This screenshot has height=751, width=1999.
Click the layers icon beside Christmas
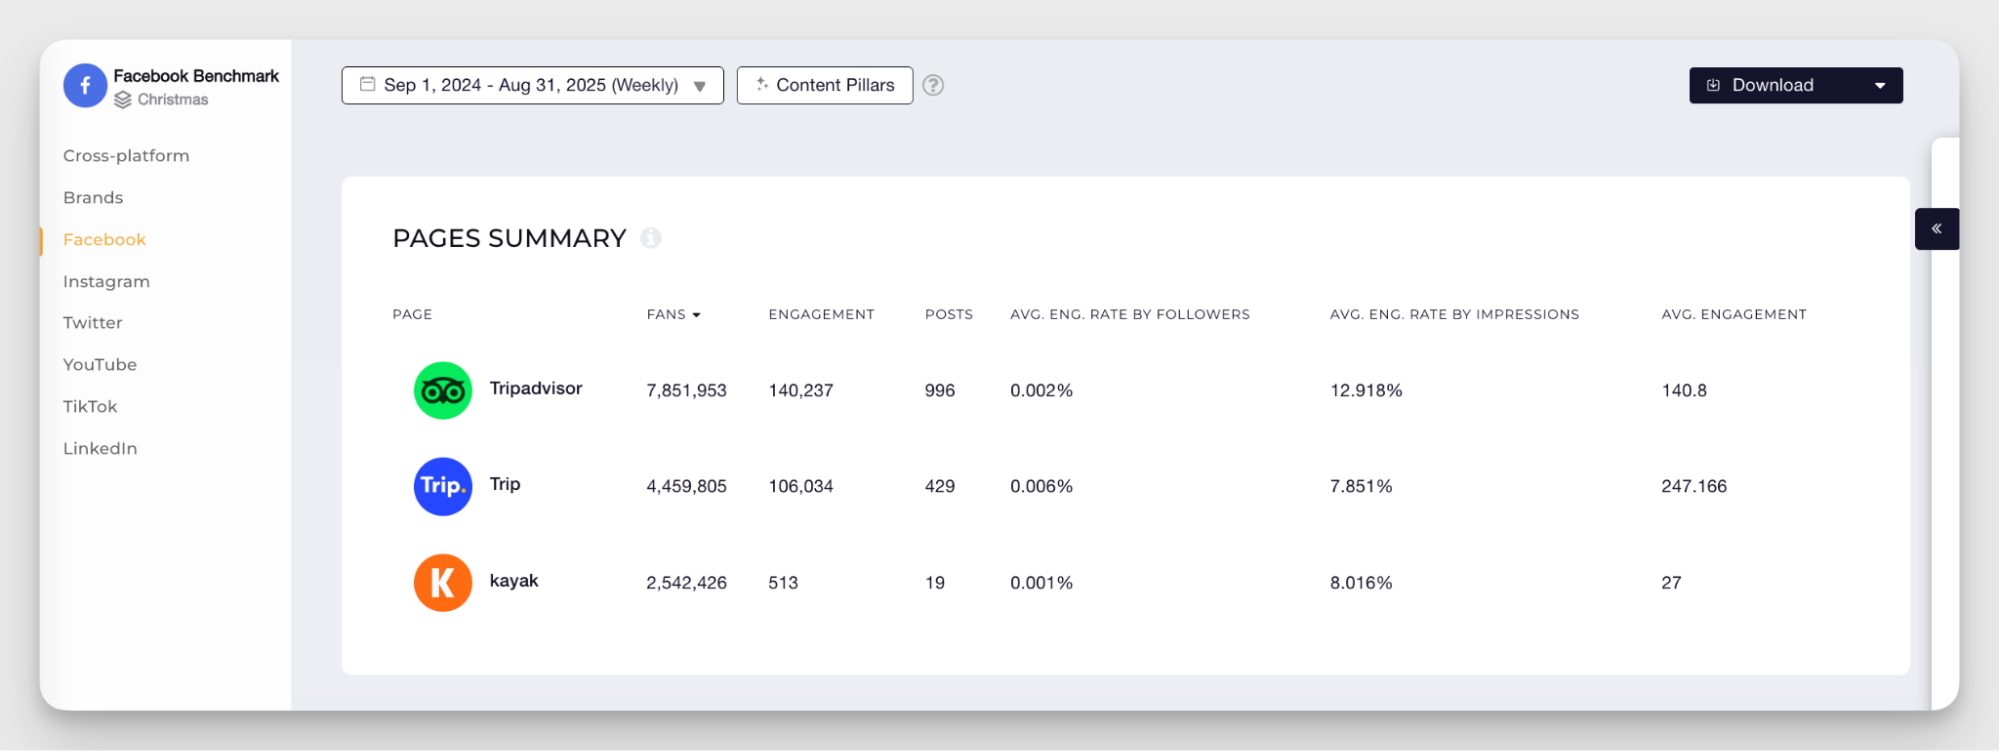[123, 100]
